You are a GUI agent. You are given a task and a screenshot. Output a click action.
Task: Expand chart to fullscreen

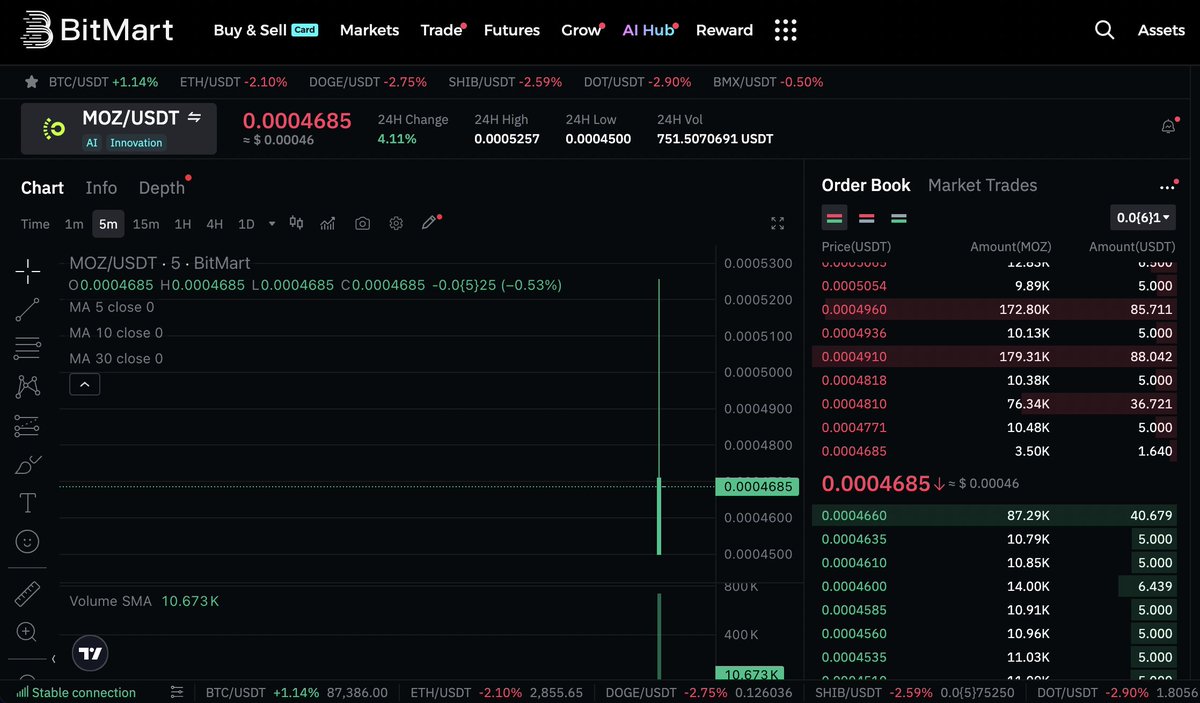[x=777, y=224]
